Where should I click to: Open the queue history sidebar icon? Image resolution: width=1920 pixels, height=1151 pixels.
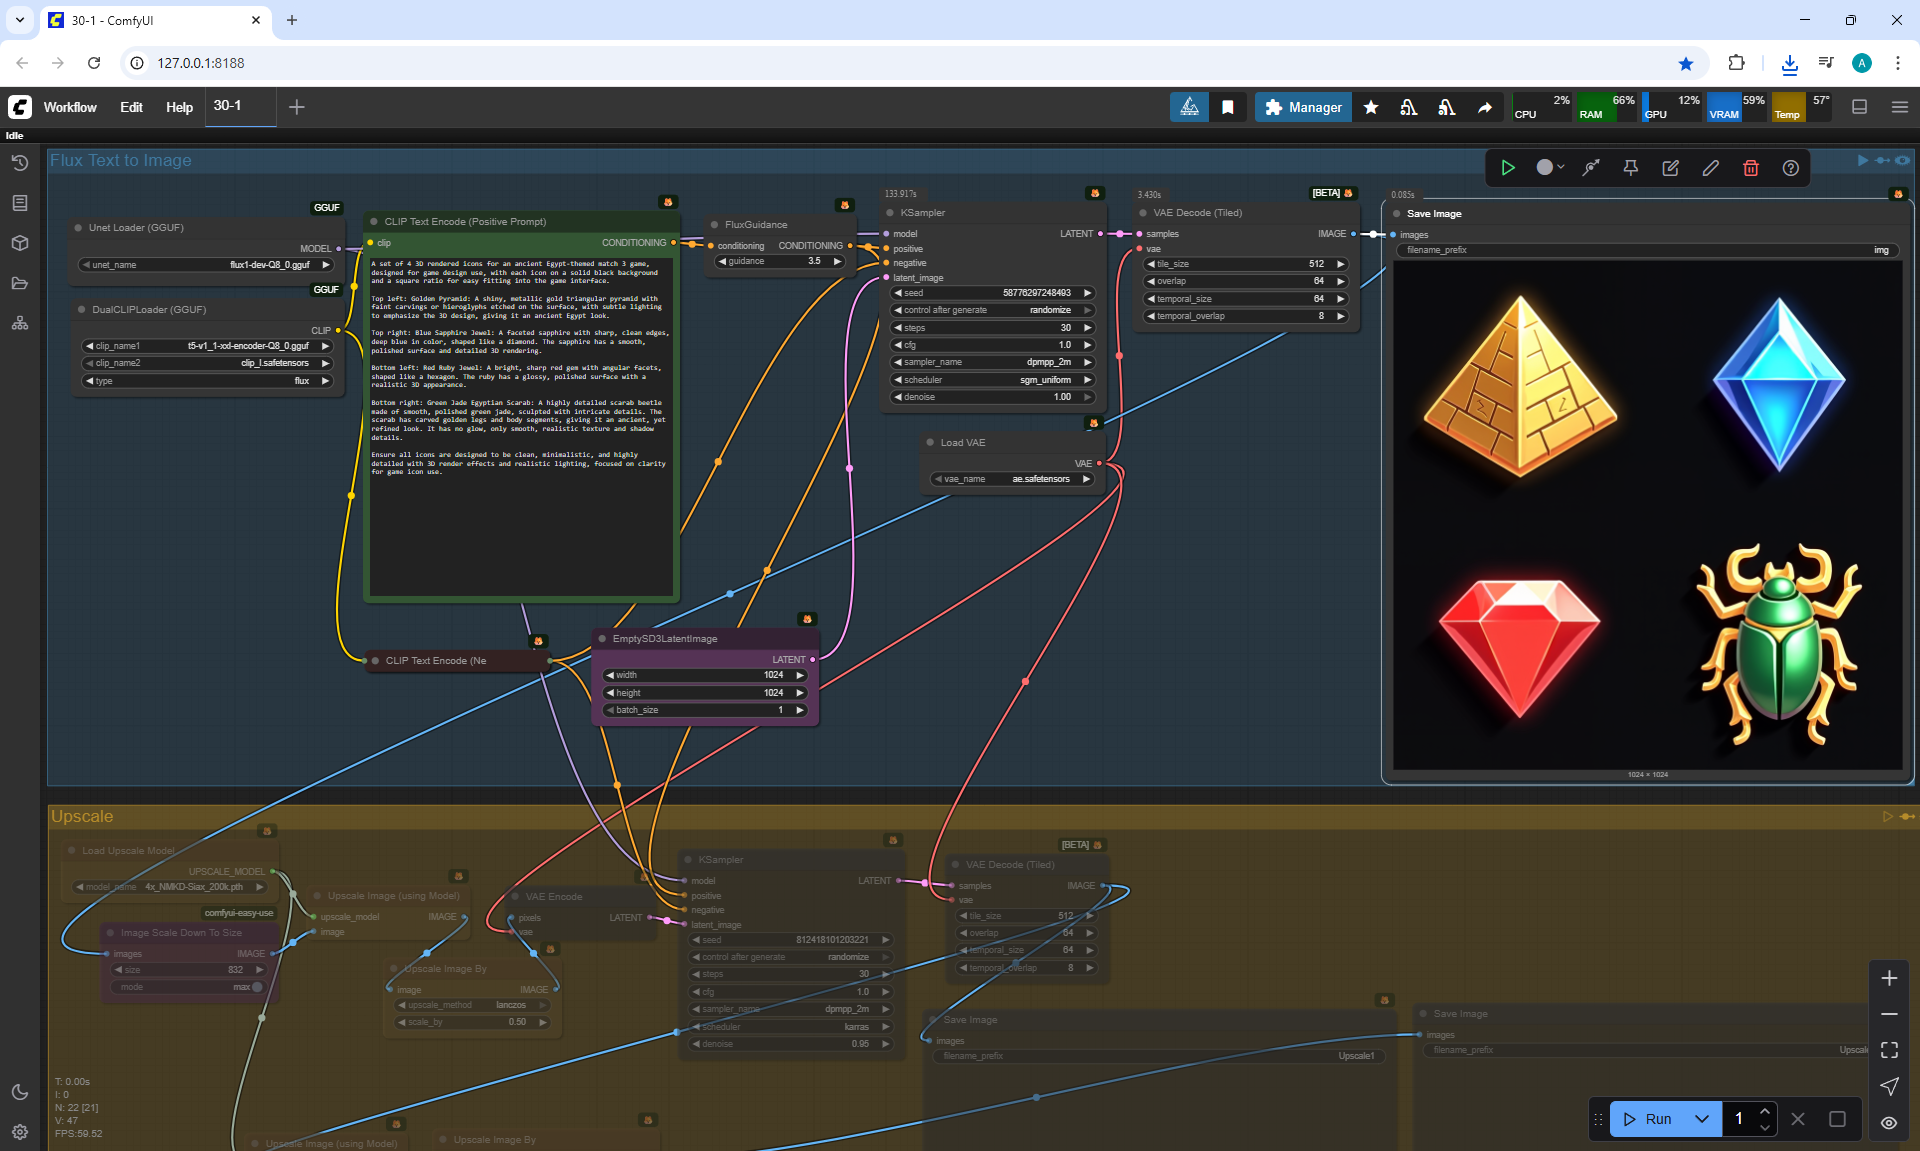pos(20,163)
